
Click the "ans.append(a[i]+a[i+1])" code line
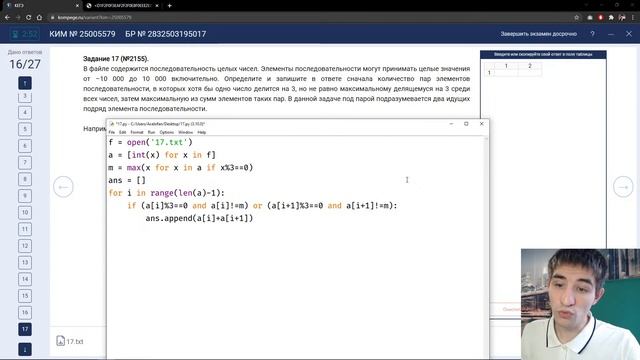click(199, 218)
